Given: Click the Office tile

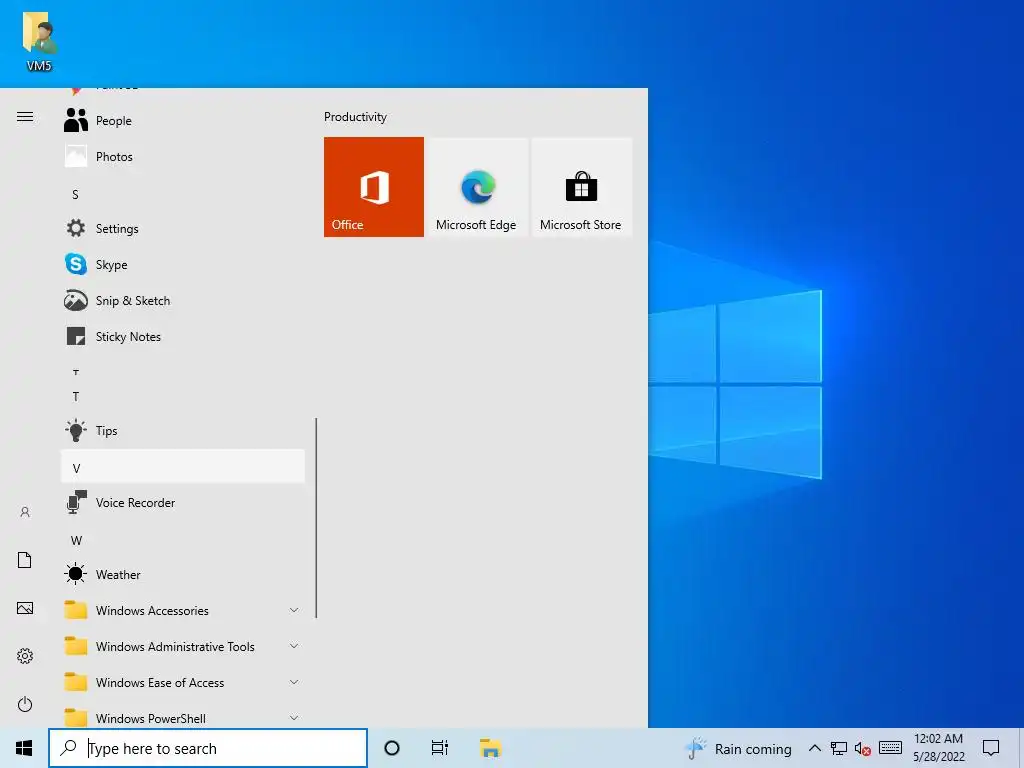Looking at the screenshot, I should (x=374, y=187).
